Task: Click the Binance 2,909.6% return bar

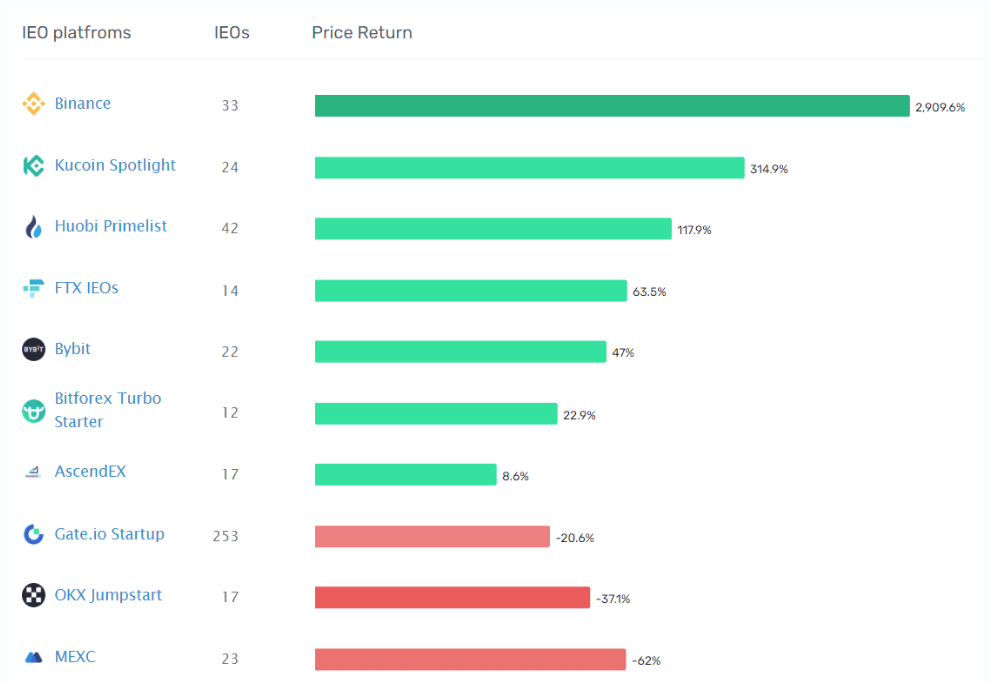Action: coord(612,106)
